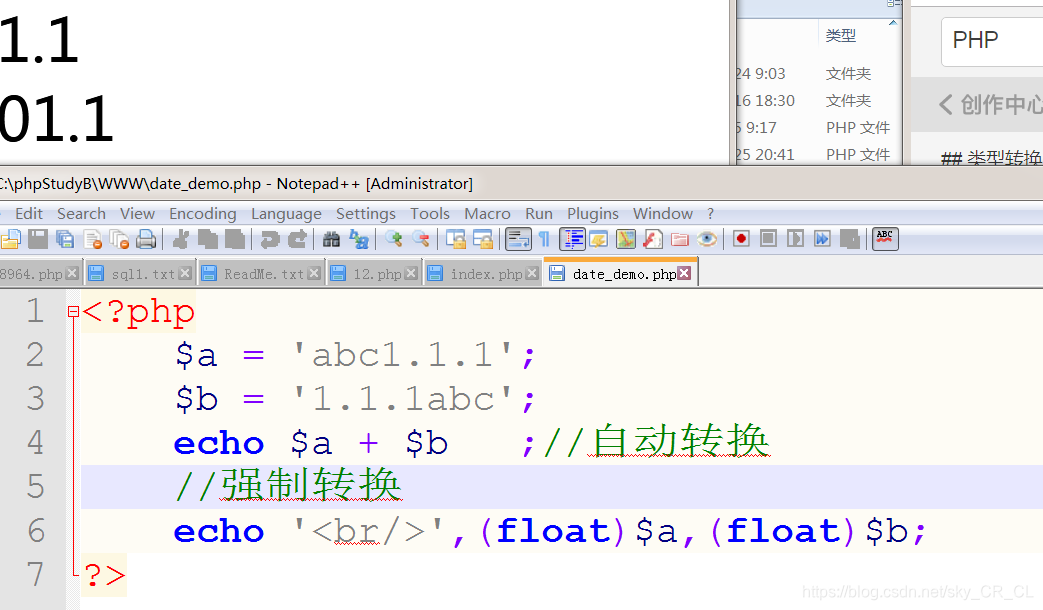The width and height of the screenshot is (1043, 610).
Task: Open the Search menu
Action: (81, 214)
